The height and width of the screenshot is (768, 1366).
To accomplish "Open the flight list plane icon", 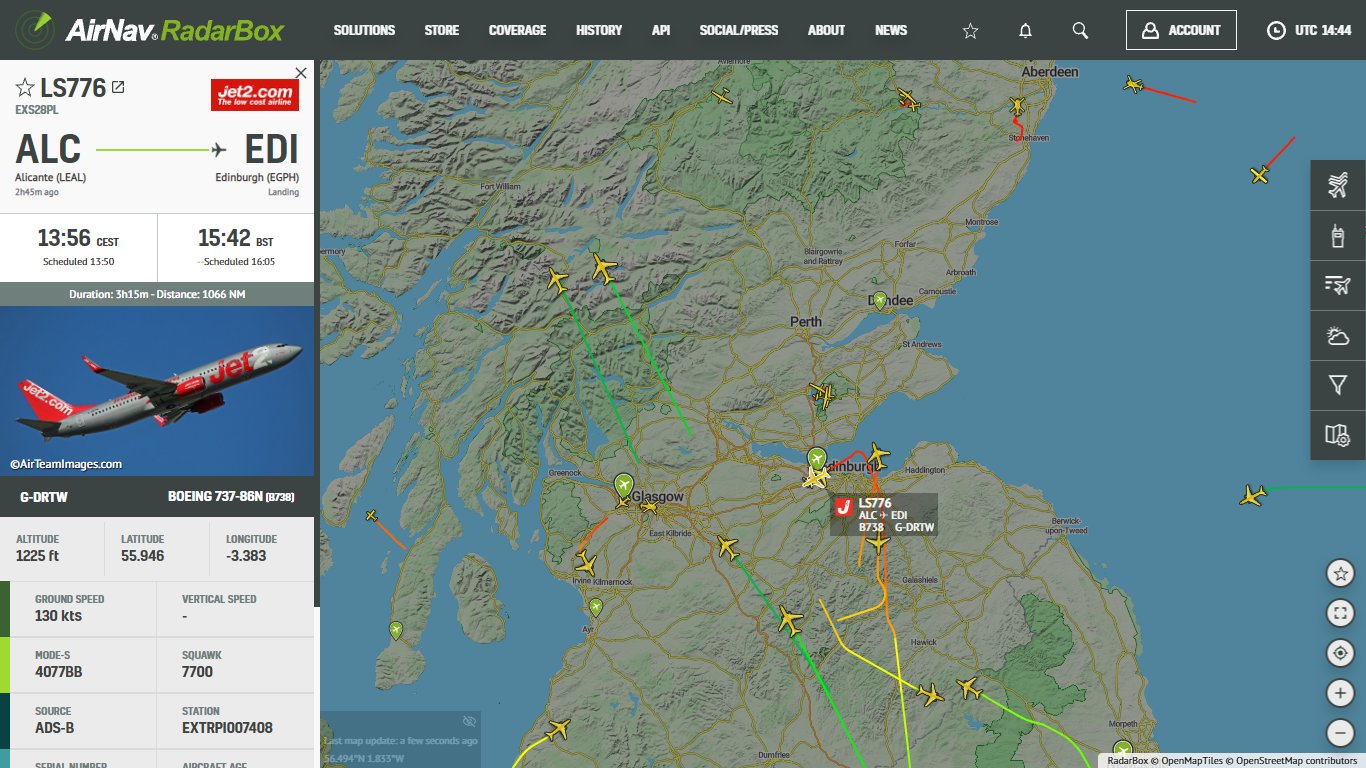I will click(x=1337, y=285).
